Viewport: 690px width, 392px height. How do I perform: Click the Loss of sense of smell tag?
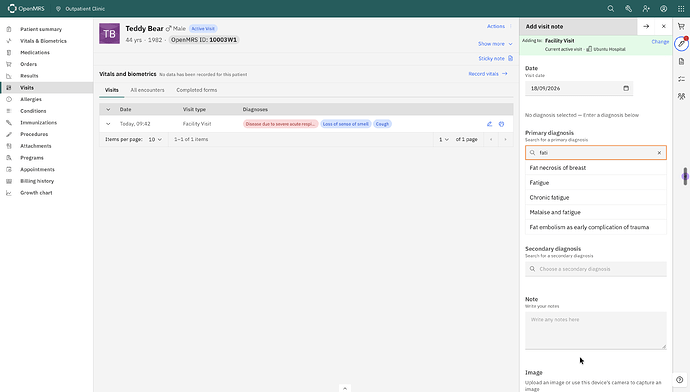click(345, 124)
